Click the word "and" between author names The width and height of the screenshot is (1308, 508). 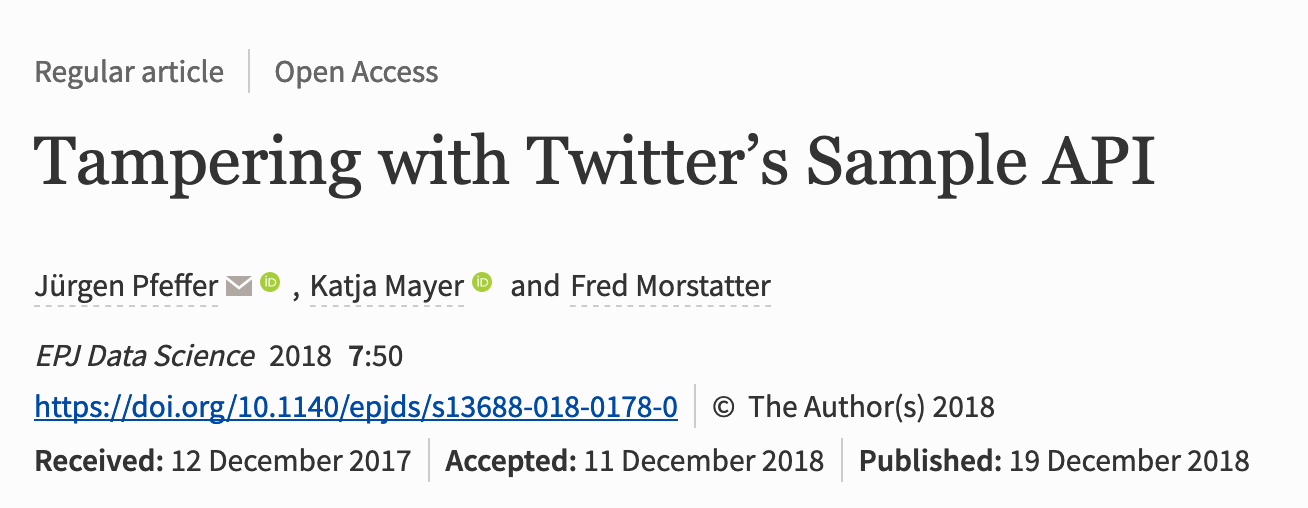(535, 287)
